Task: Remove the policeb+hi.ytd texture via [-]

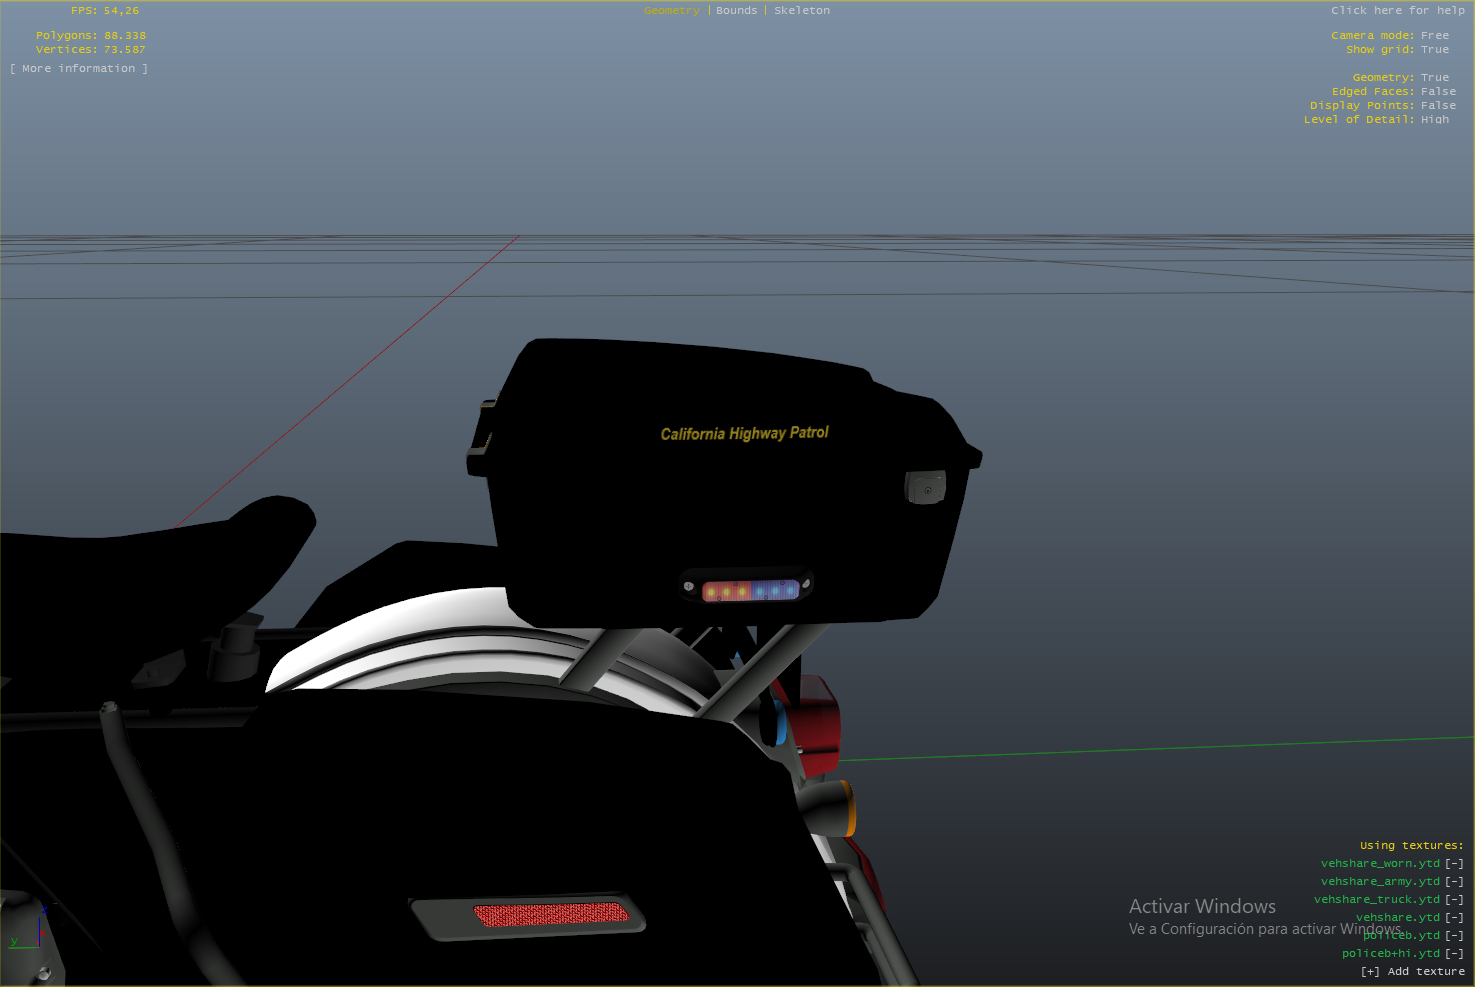Action: (x=1454, y=954)
